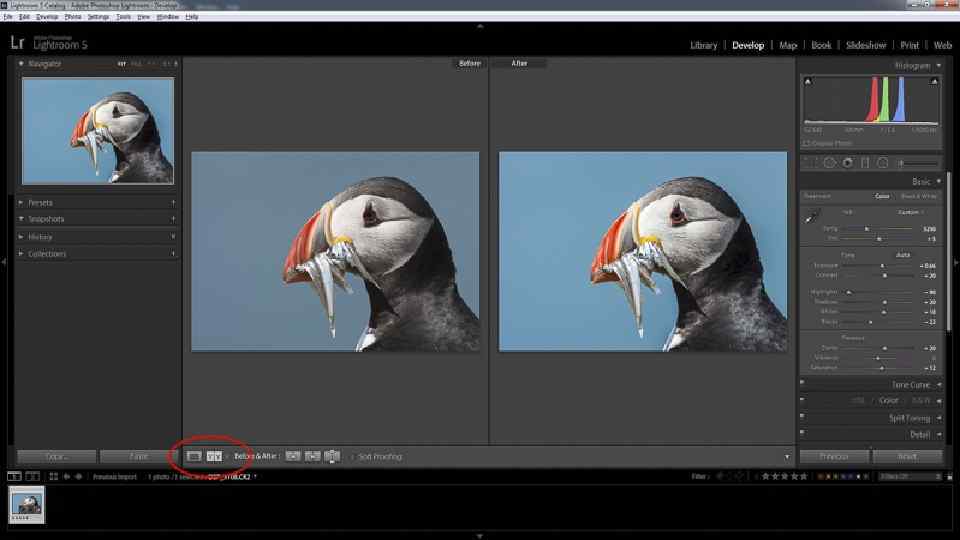This screenshot has width=960, height=540.
Task: Switch to the Library module
Action: point(703,45)
